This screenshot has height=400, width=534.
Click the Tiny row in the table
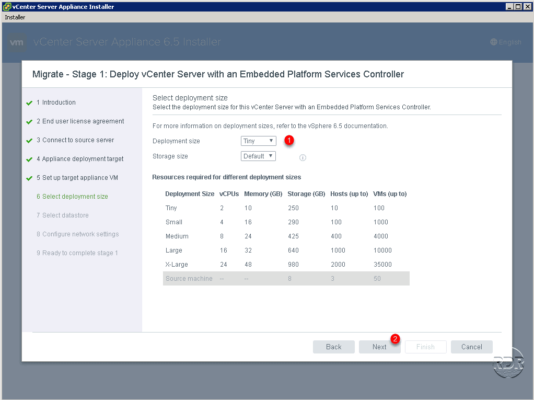(x=286, y=208)
